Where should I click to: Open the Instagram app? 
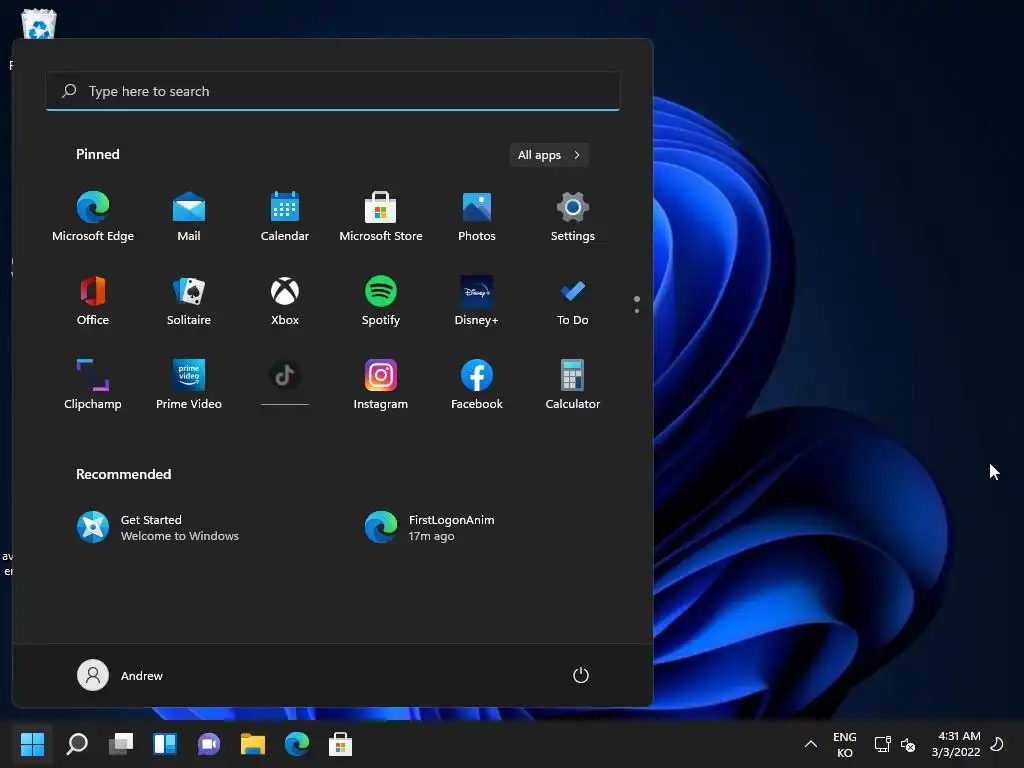point(381,385)
